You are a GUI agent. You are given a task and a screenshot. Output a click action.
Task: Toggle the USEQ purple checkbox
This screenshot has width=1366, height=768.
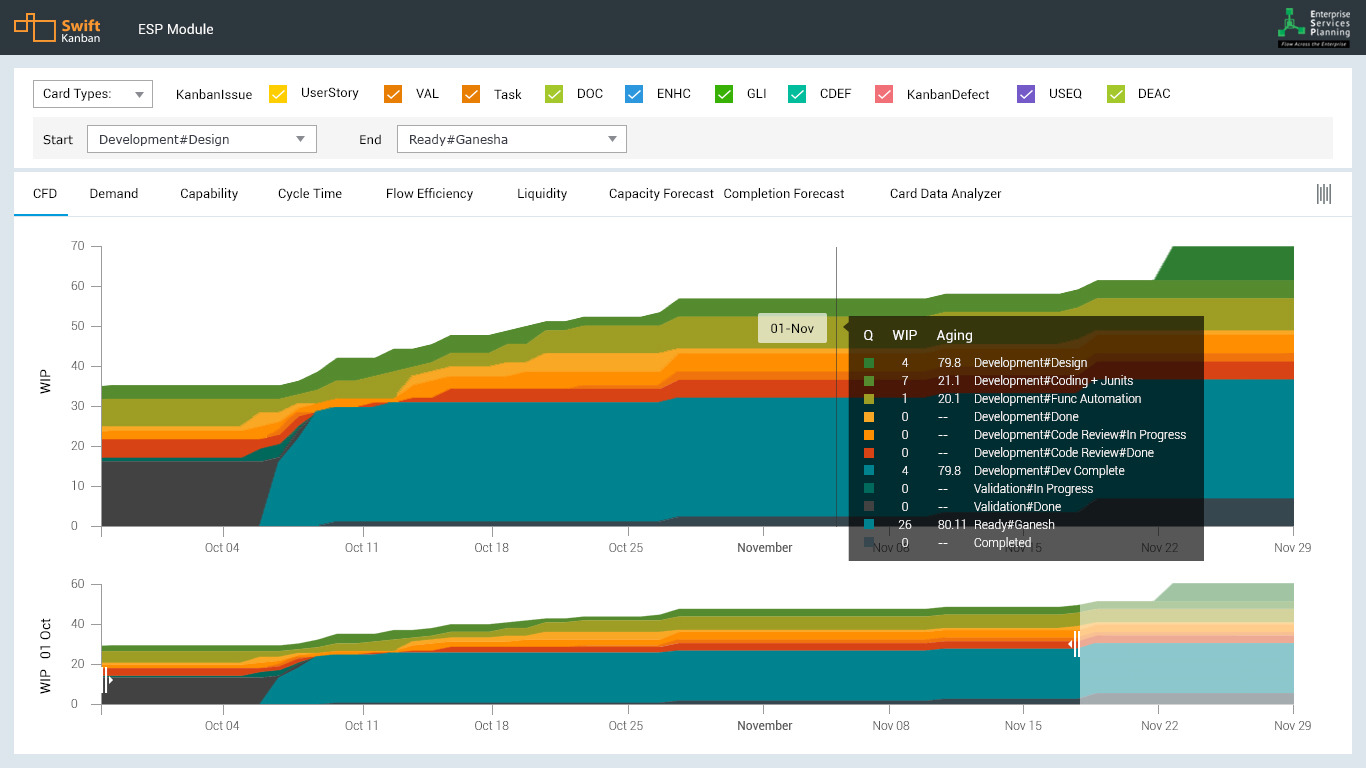(x=1026, y=94)
